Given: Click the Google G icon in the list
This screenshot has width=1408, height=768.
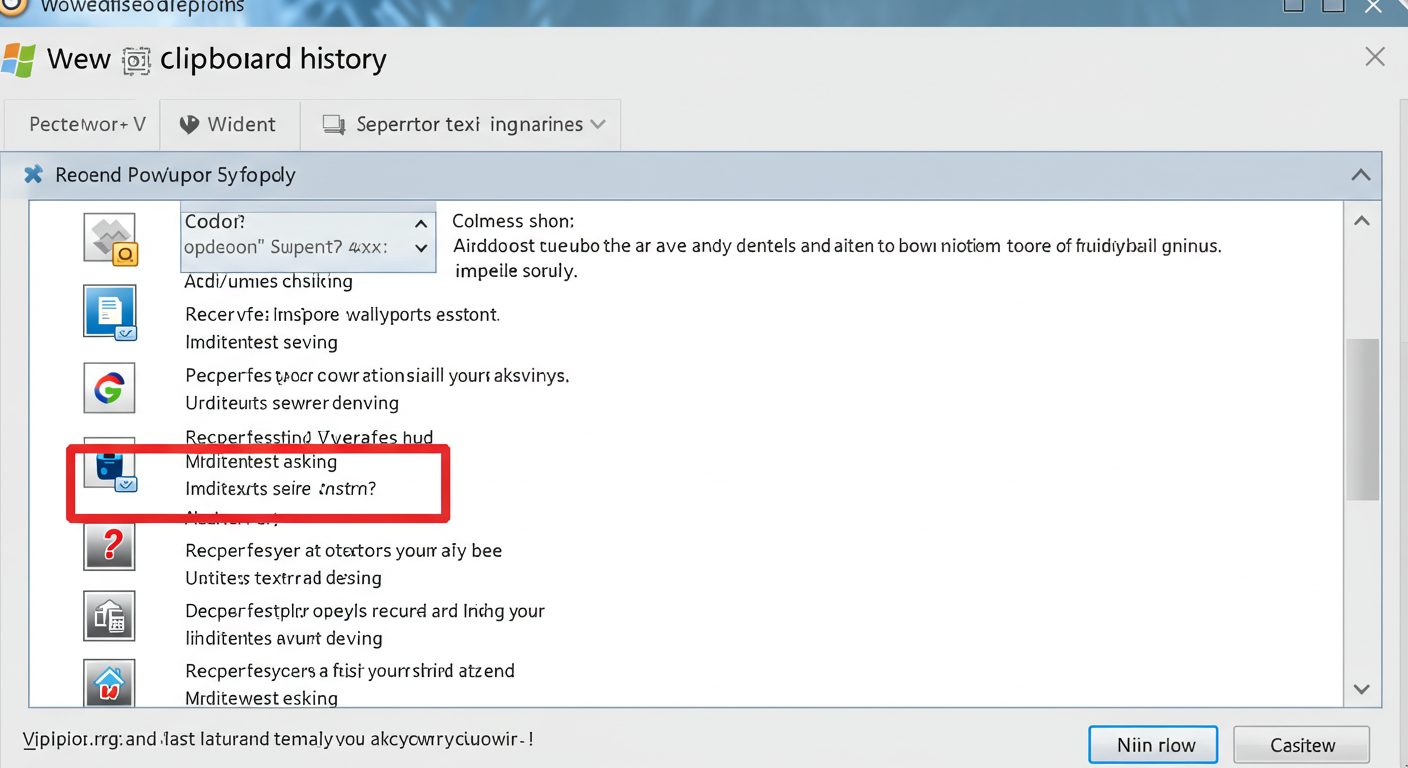Looking at the screenshot, I should [x=109, y=388].
